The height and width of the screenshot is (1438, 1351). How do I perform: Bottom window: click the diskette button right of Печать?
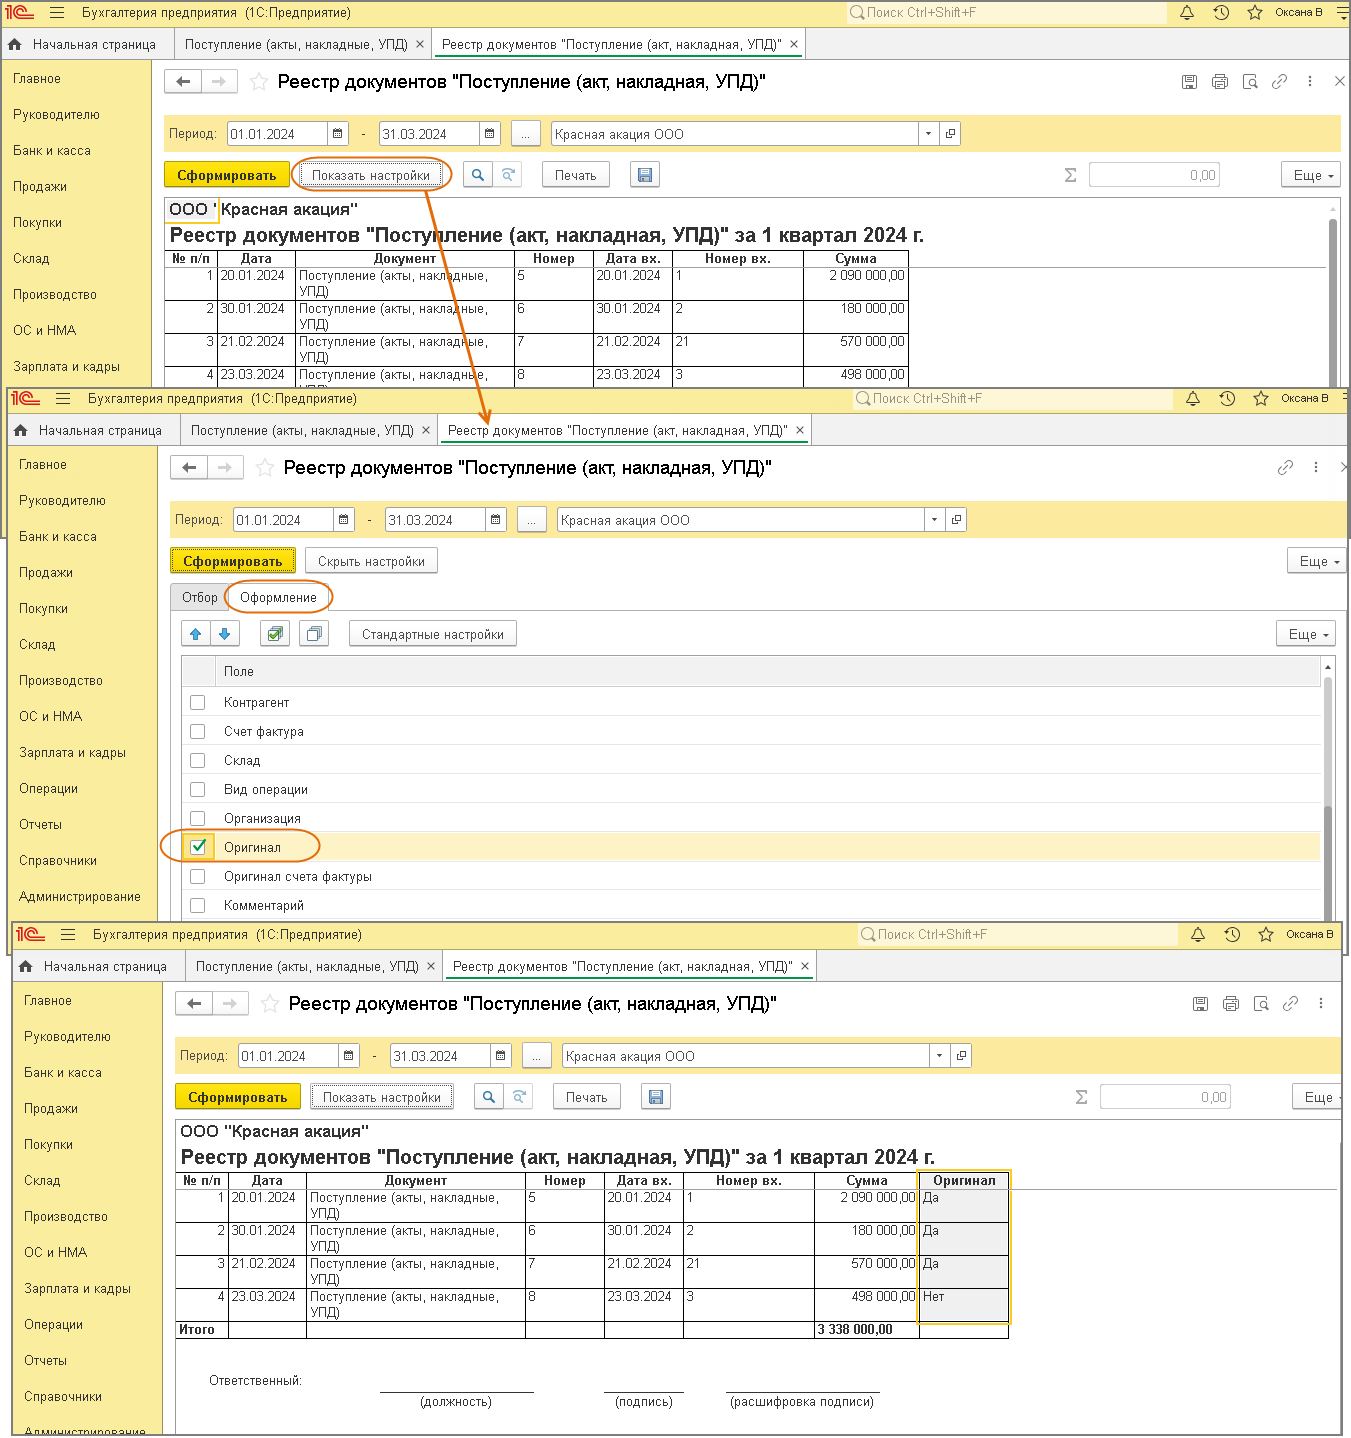[x=656, y=1097]
